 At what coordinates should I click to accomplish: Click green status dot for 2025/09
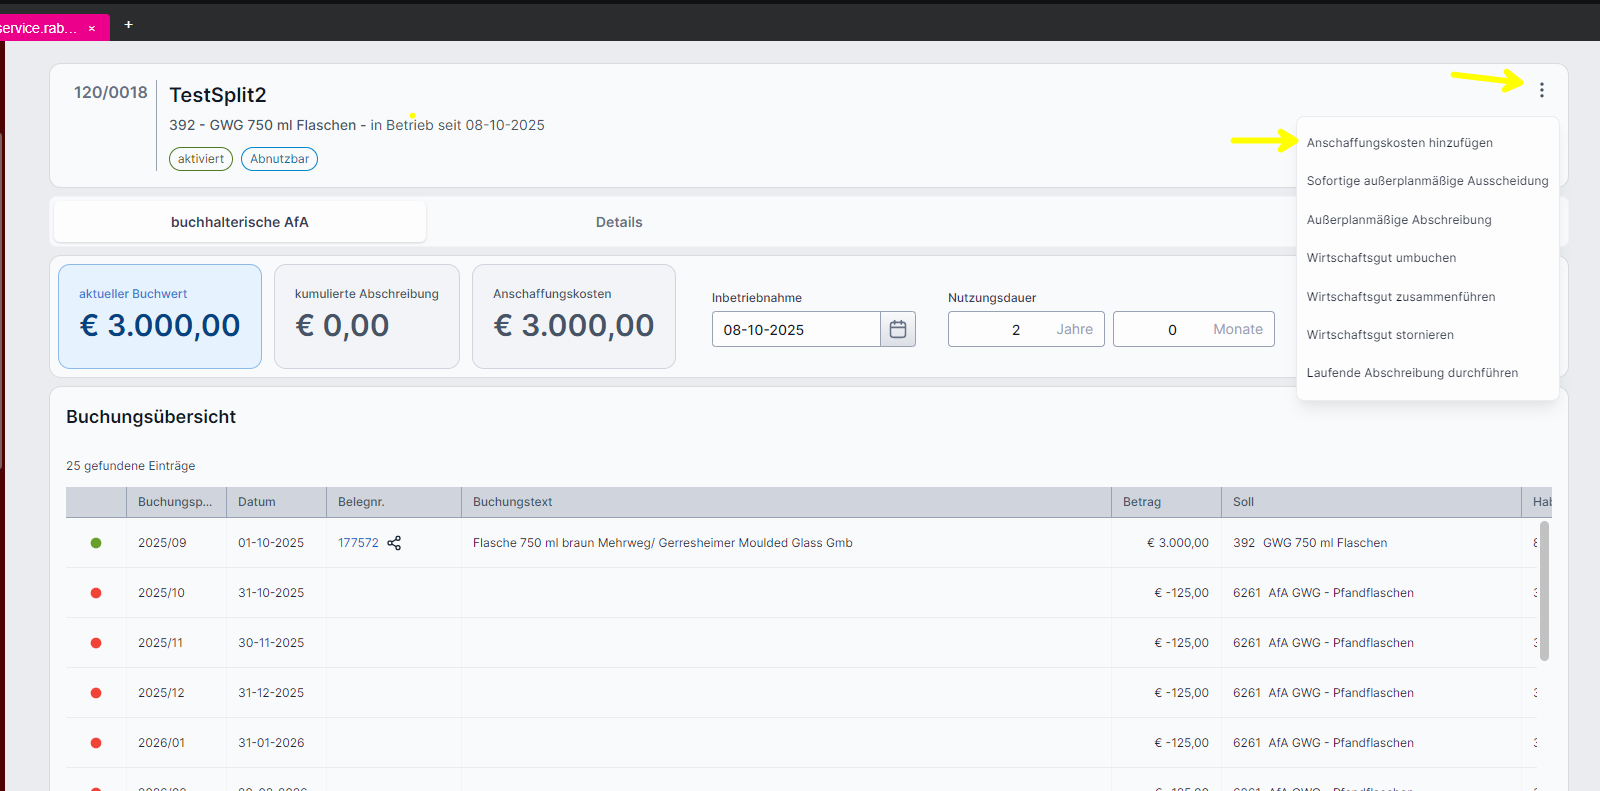click(96, 543)
